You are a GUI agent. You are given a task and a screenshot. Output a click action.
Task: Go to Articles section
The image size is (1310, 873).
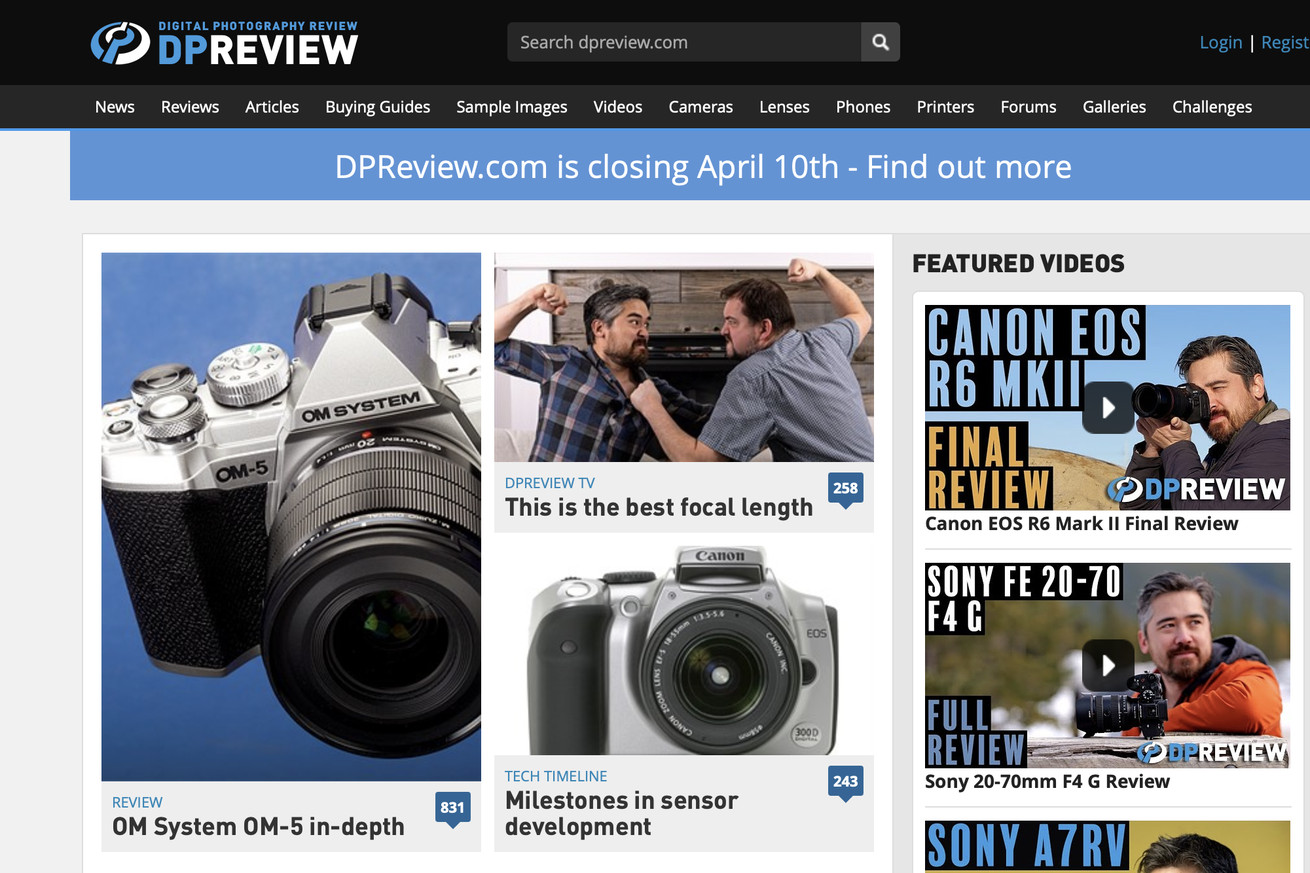272,107
